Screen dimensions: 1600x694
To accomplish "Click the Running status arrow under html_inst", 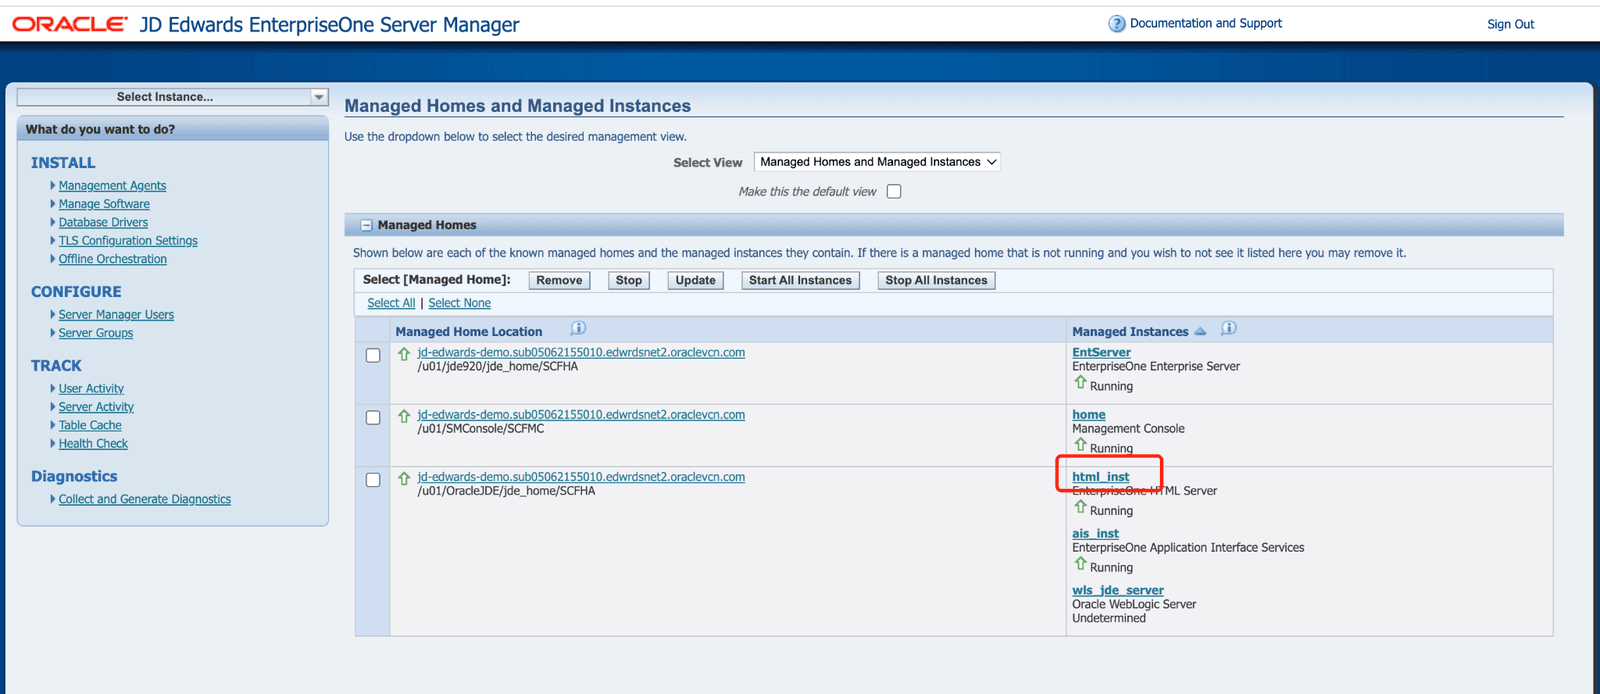I will pyautogui.click(x=1080, y=506).
